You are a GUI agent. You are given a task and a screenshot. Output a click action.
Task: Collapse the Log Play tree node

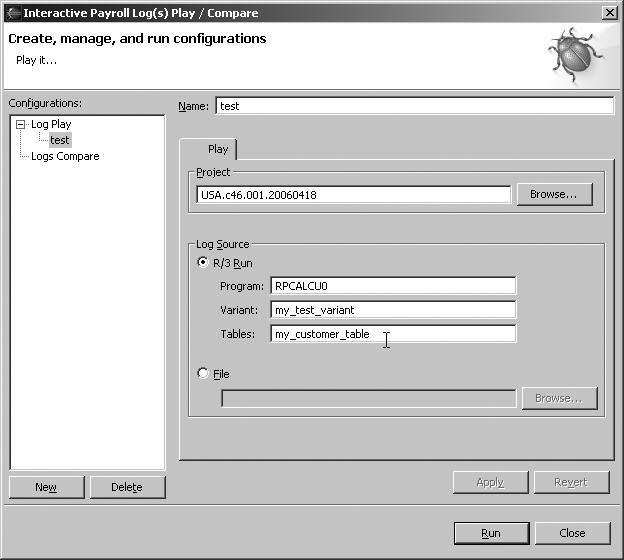20,124
